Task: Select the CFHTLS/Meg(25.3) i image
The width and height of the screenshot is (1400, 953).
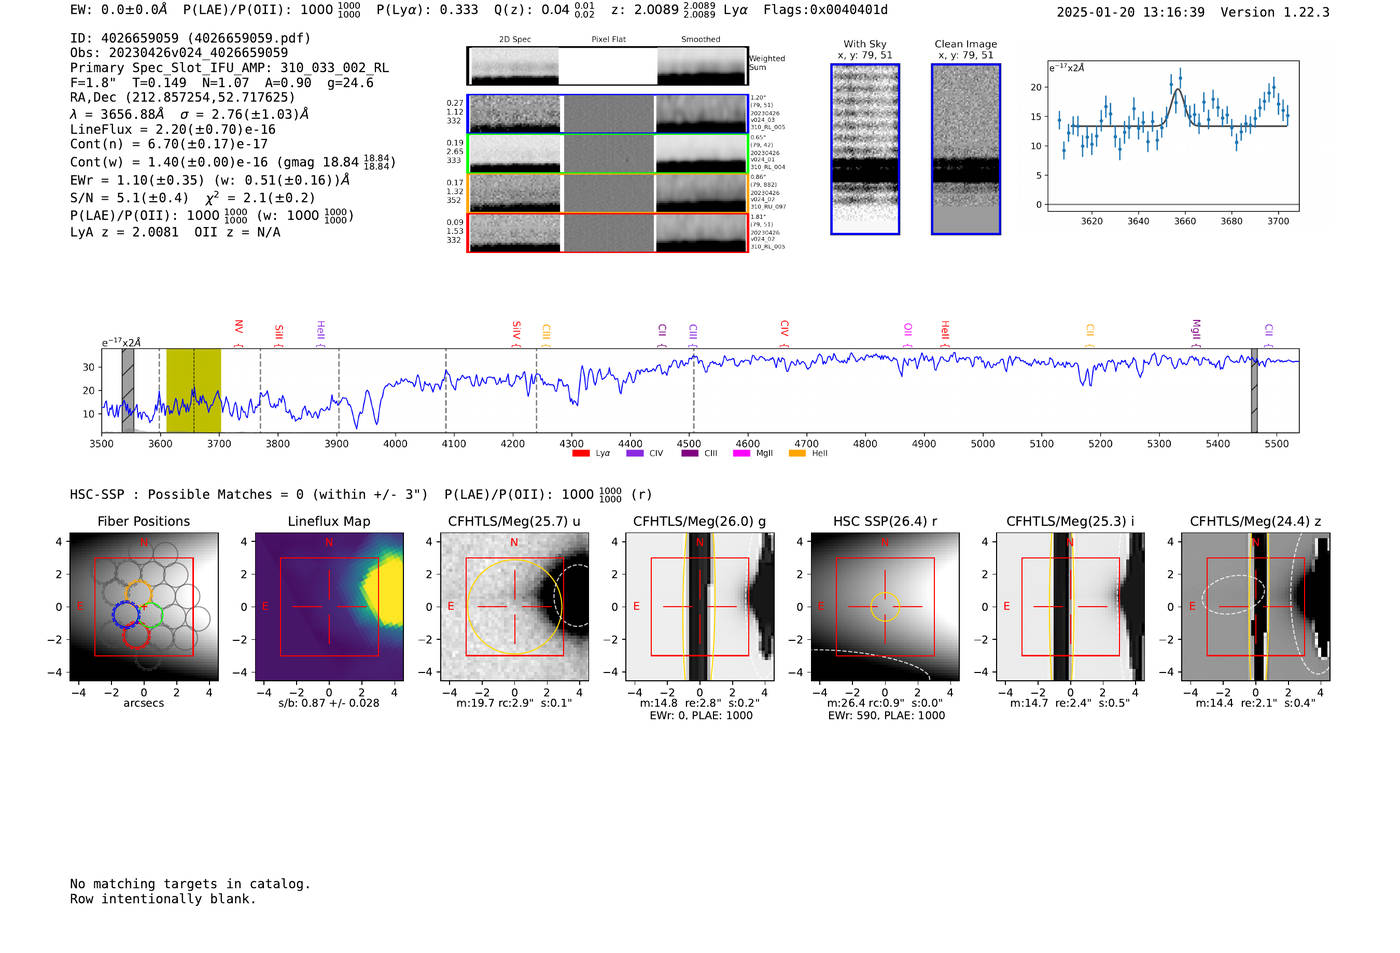Action: click(x=1070, y=607)
